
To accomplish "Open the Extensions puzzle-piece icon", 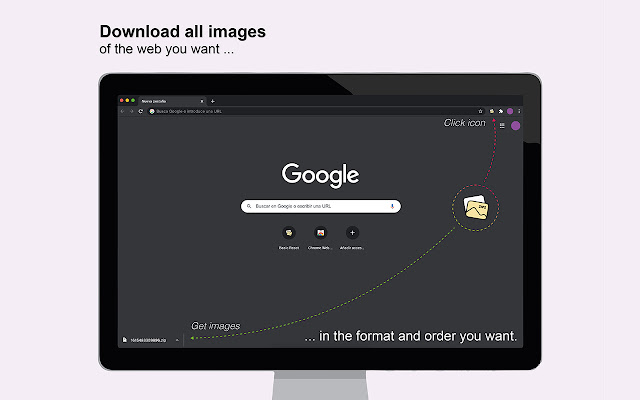I will pos(501,111).
